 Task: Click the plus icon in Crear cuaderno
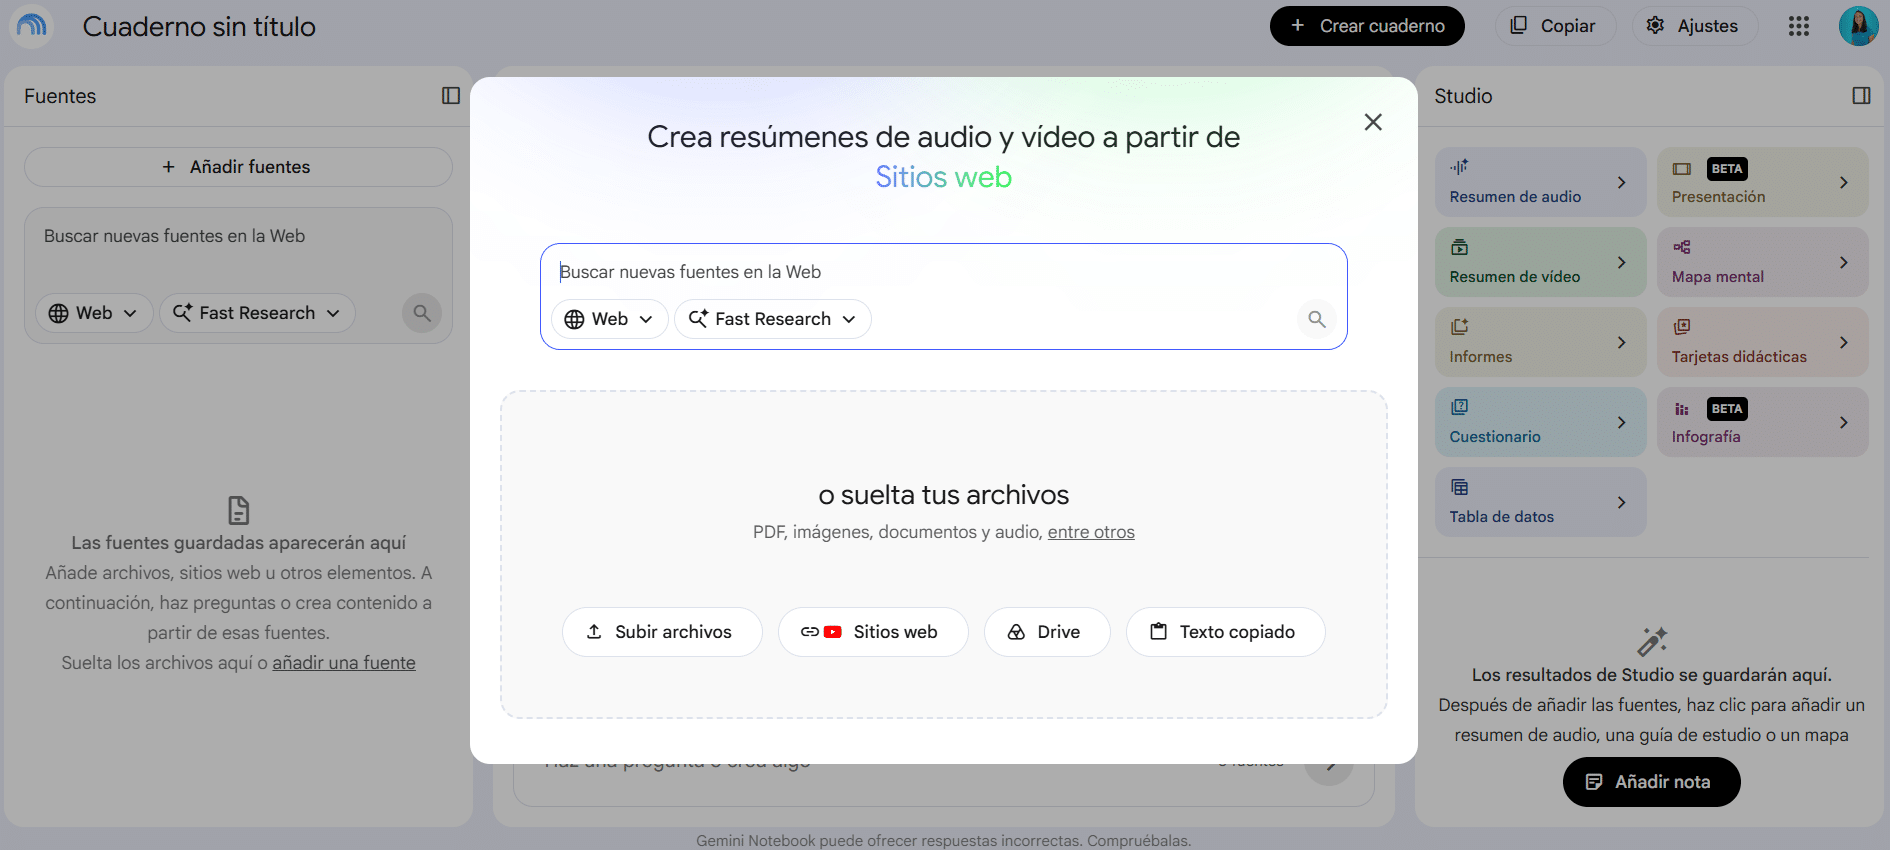click(x=1297, y=25)
